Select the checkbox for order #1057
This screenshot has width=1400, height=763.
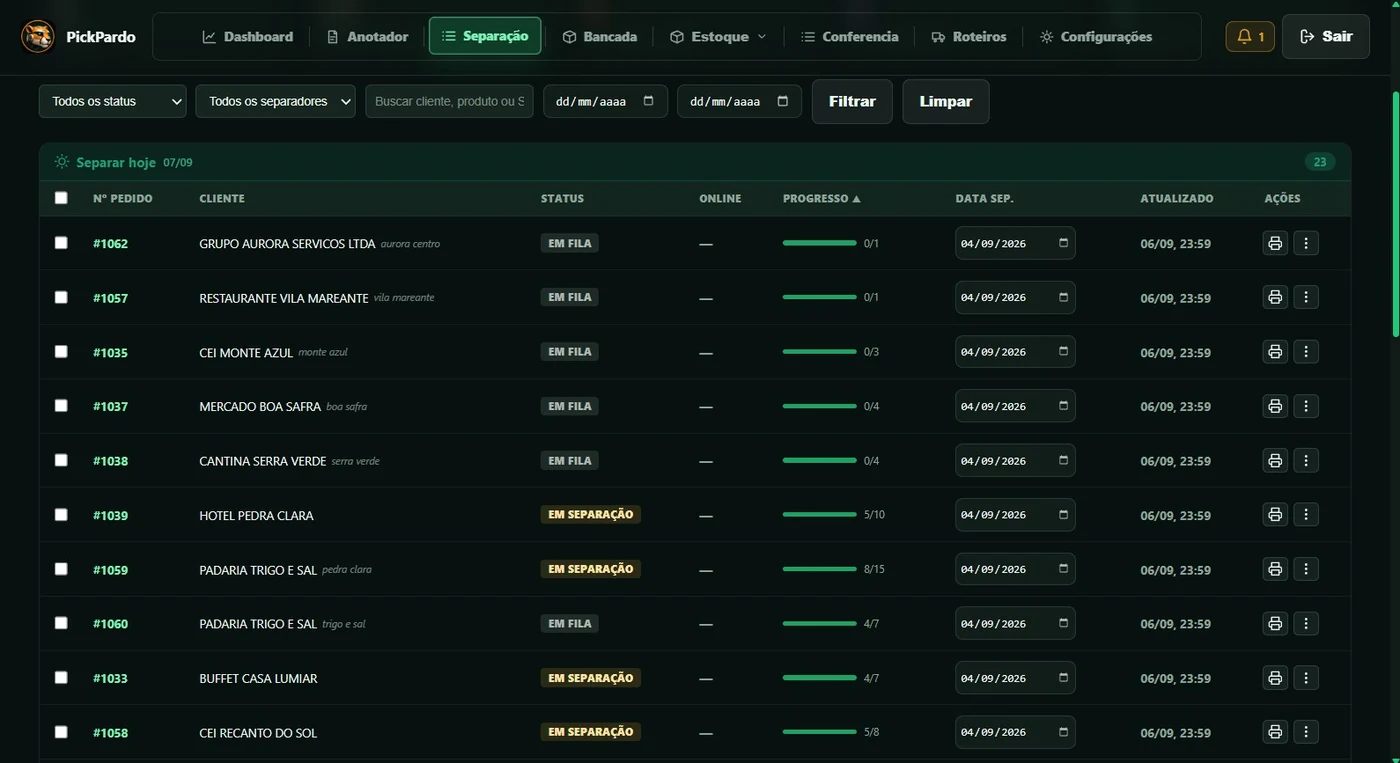click(61, 297)
